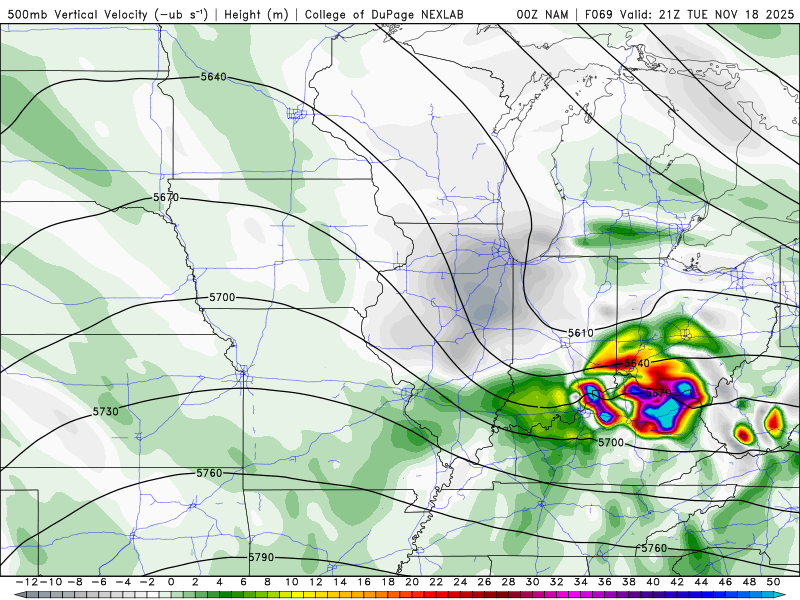The height and width of the screenshot is (600, 800).
Task: Click the color scale value 46
Action: [x=725, y=582]
